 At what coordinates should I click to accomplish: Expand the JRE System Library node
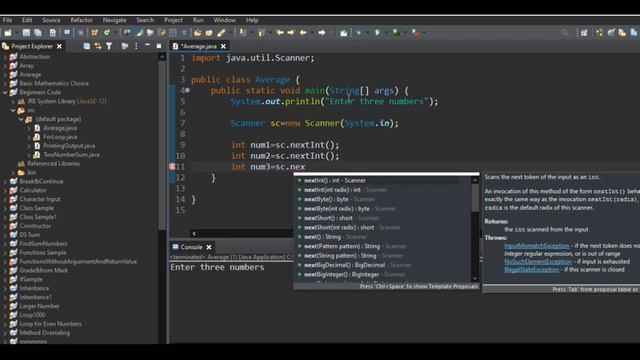click(13, 101)
